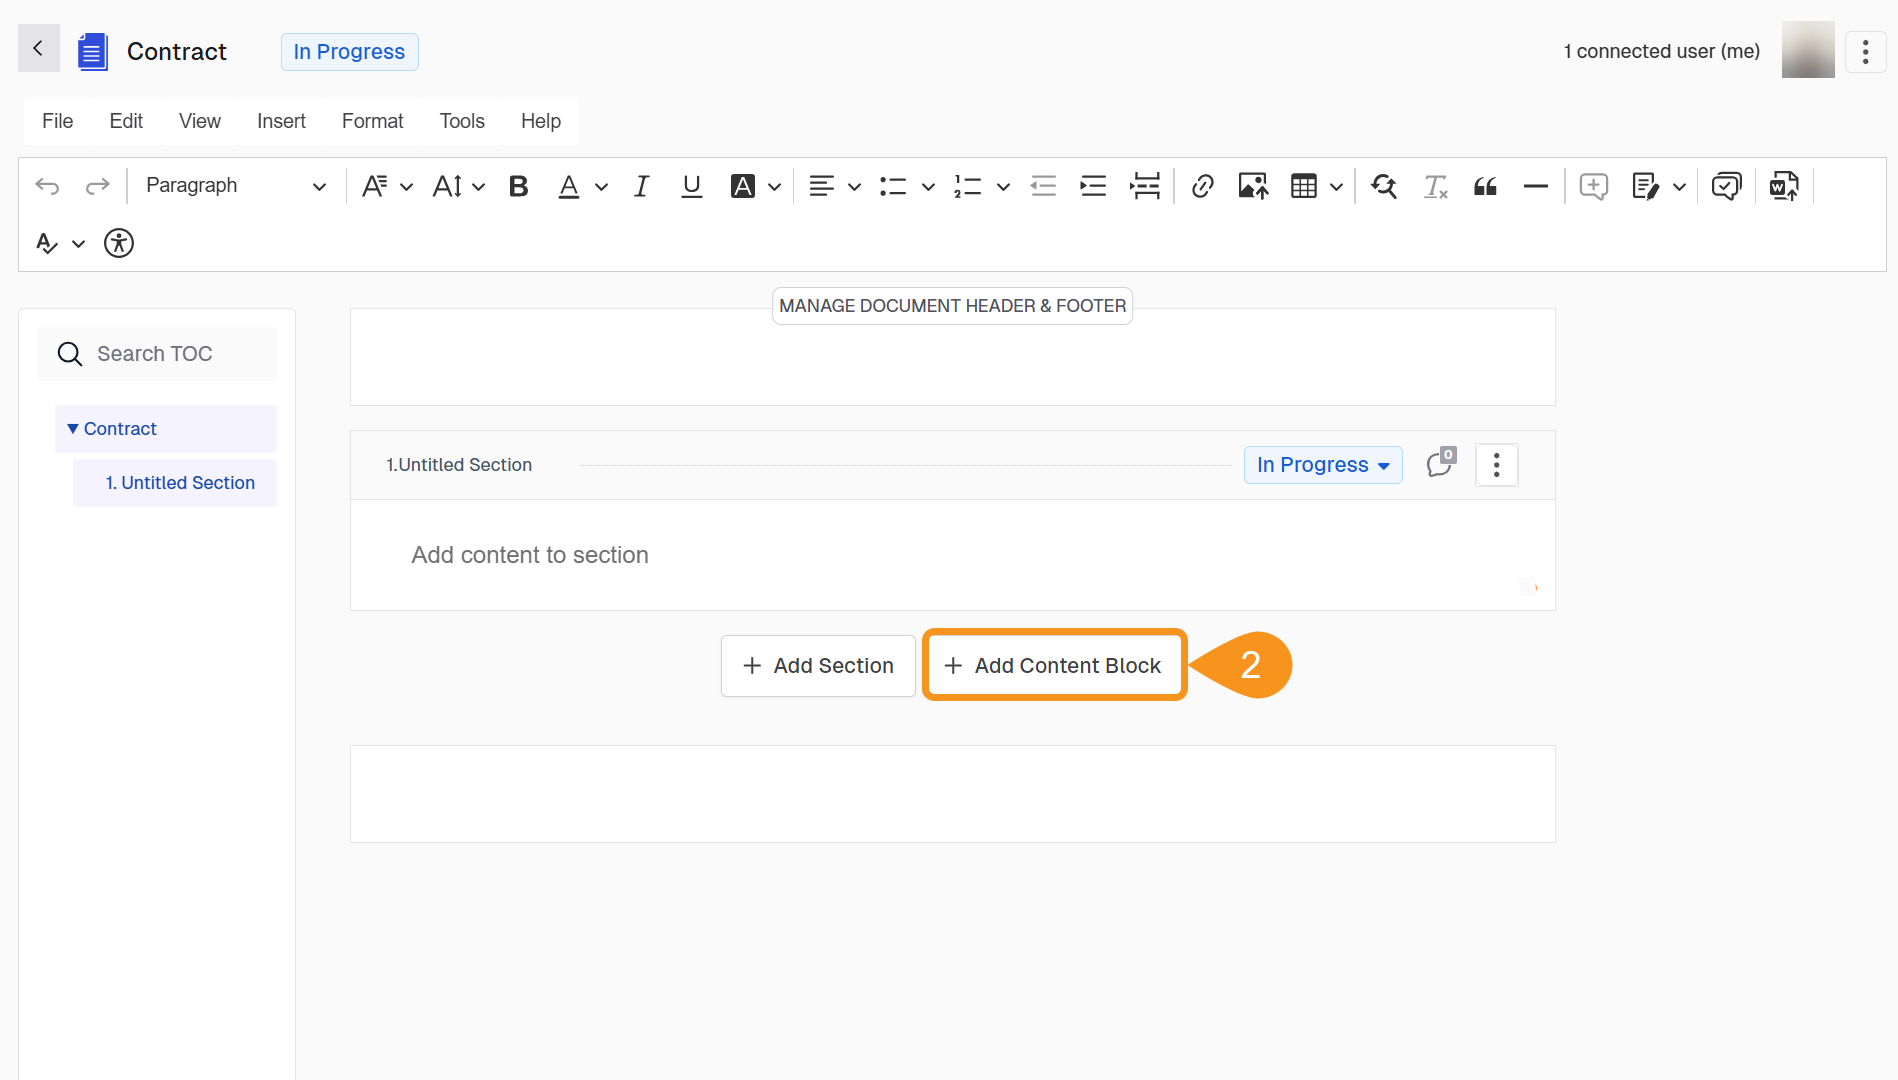Open the Format menu

pos(372,121)
